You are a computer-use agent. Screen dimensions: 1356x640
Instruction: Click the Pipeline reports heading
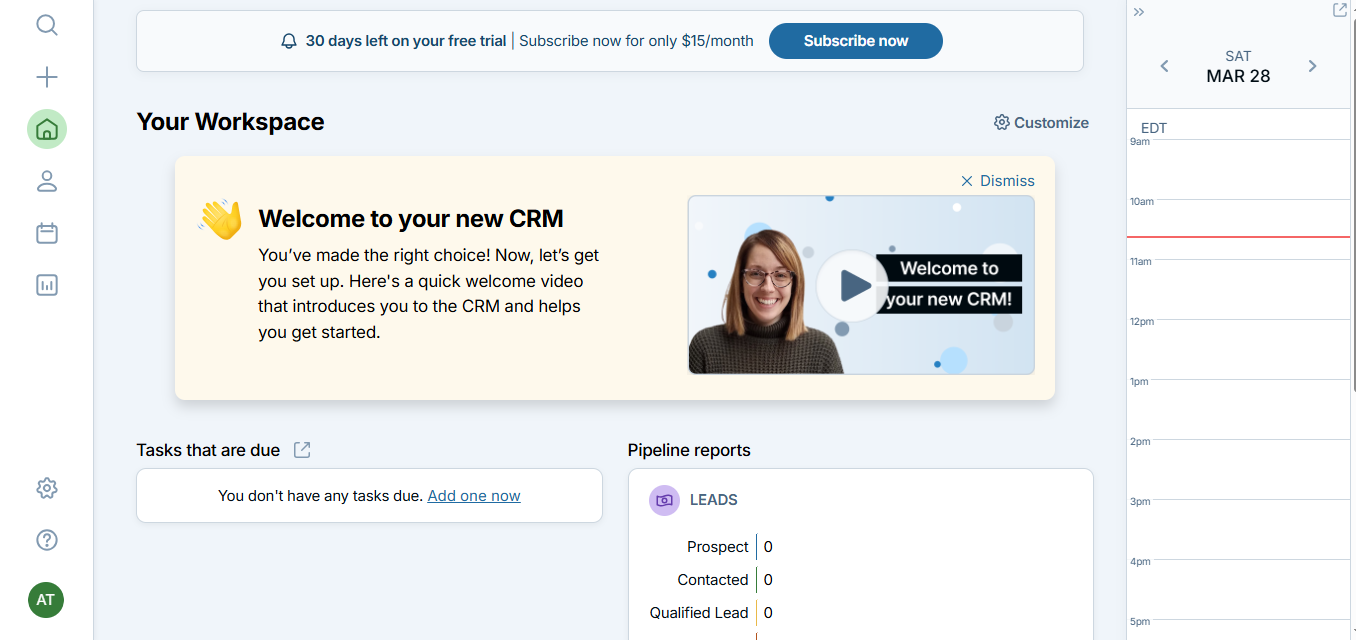[689, 450]
